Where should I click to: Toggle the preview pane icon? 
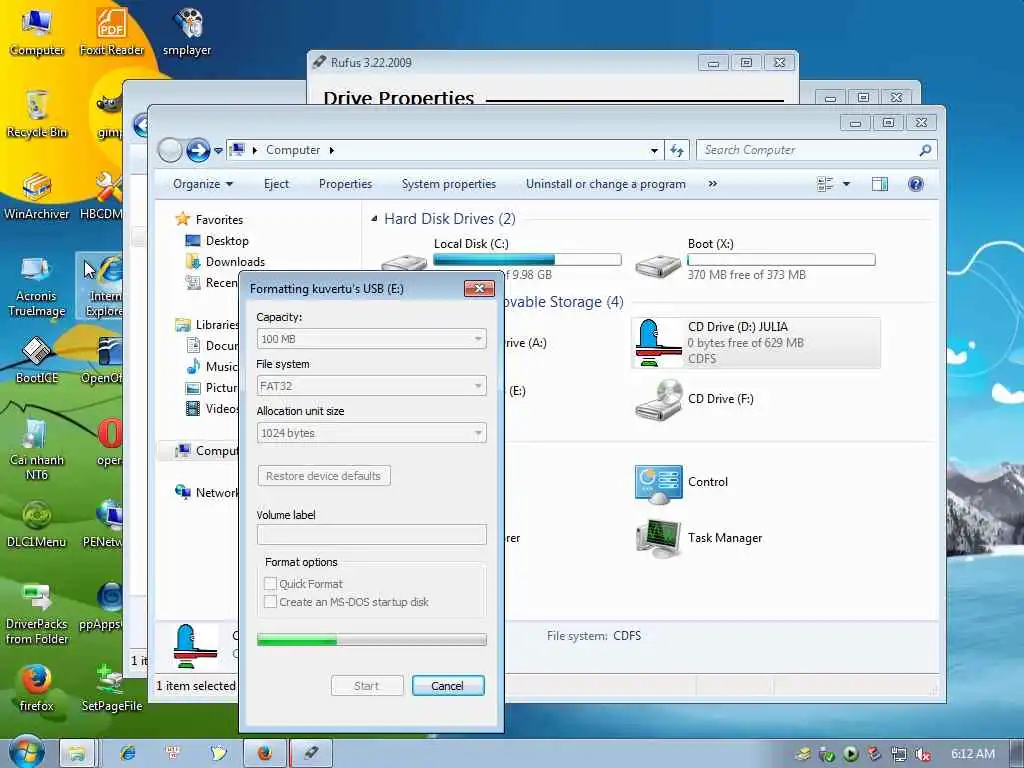880,184
